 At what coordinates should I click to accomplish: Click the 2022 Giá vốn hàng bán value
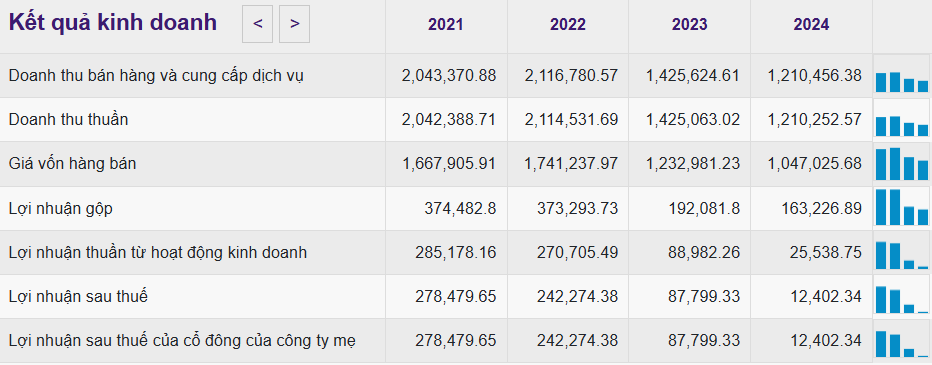coord(571,163)
